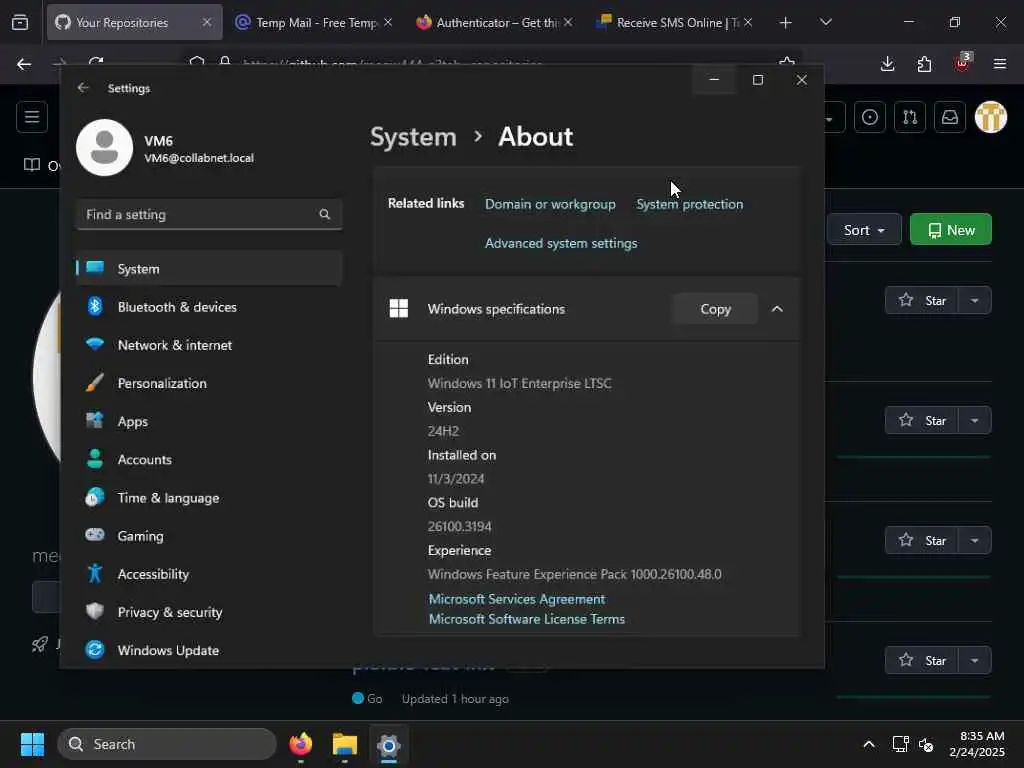Screen dimensions: 1024x768
Task: Go back in the Settings window
Action: [83, 88]
